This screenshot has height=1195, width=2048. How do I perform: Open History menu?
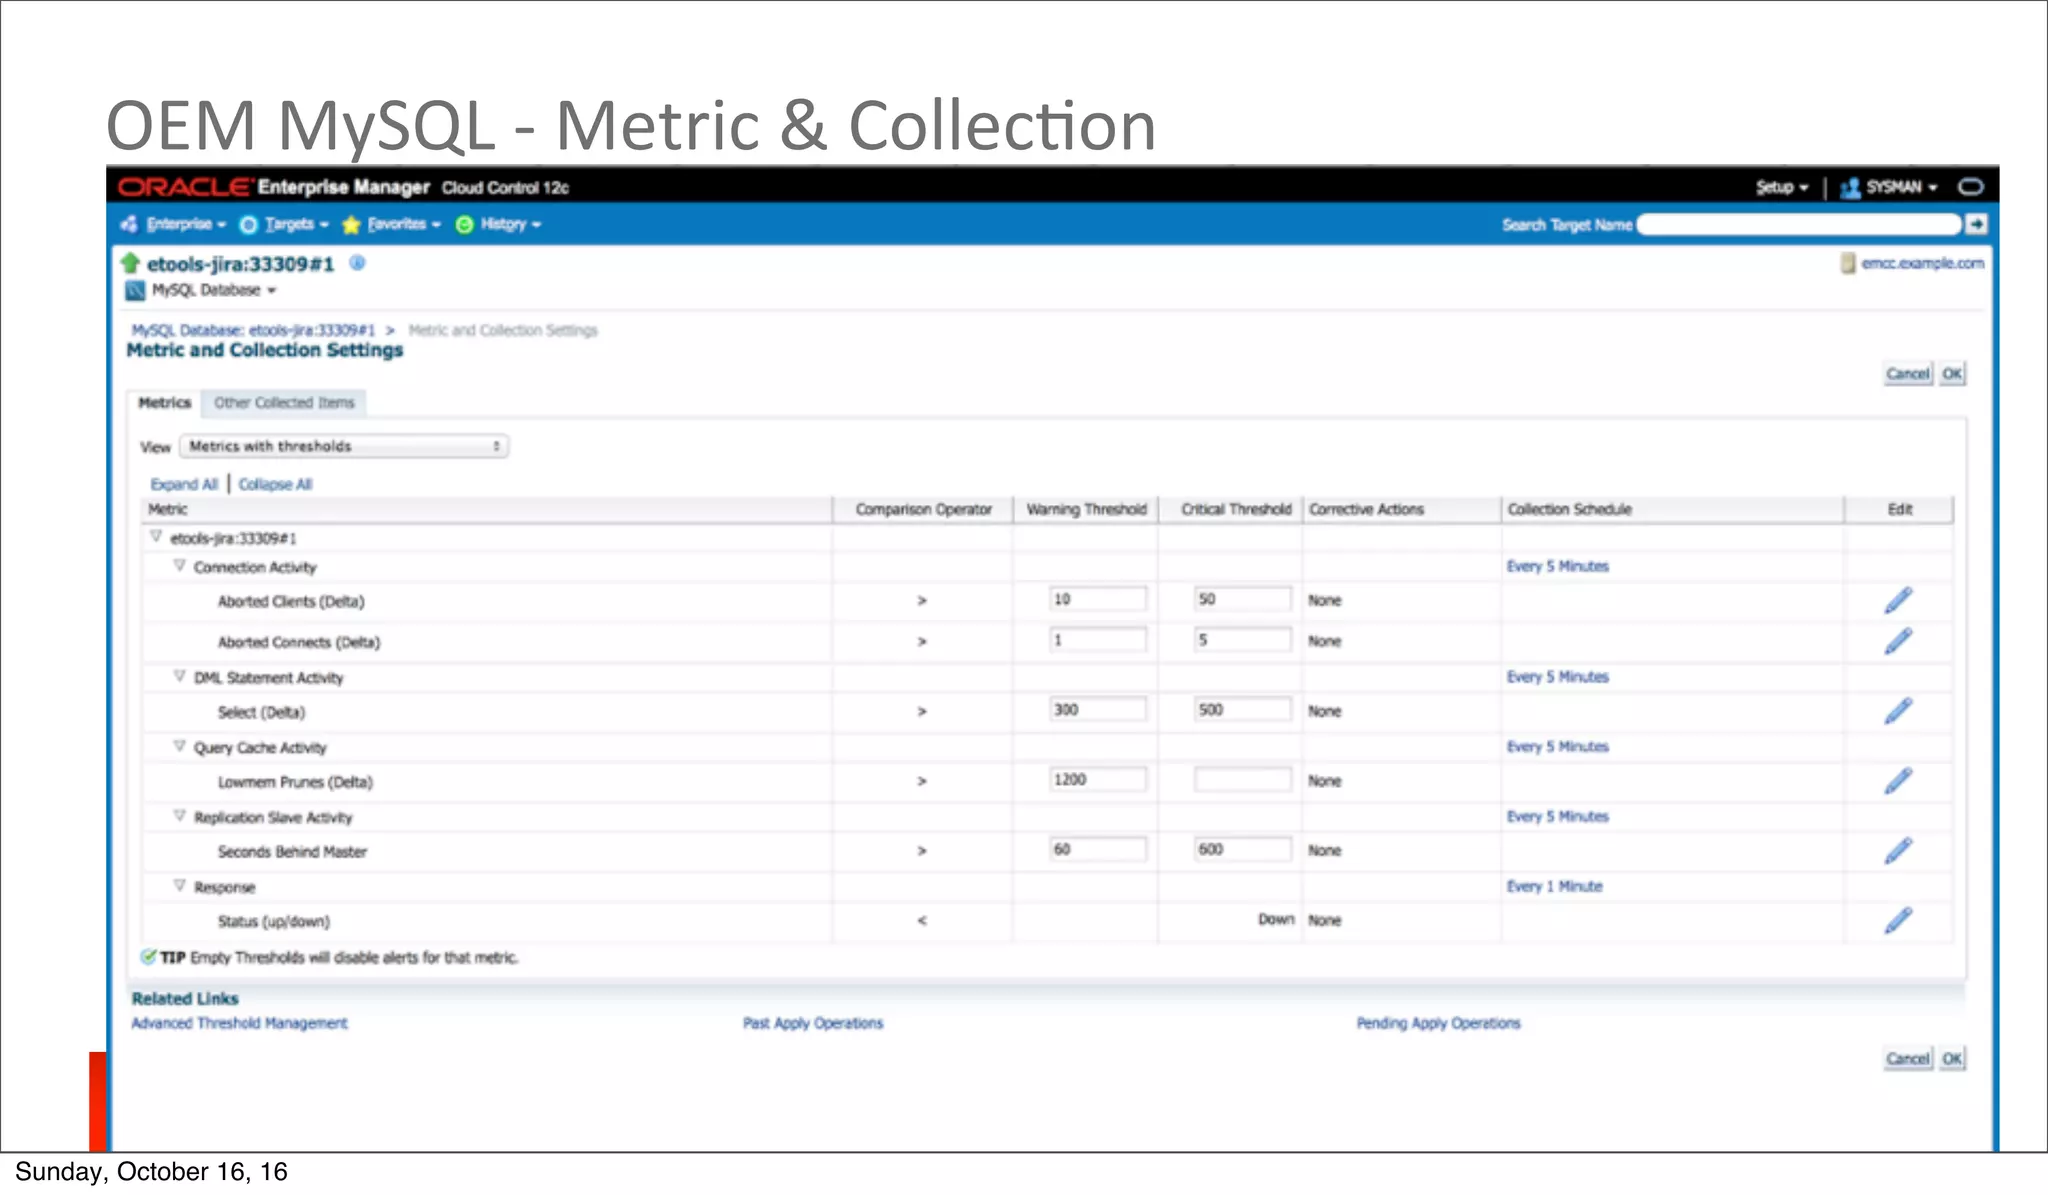coord(498,224)
